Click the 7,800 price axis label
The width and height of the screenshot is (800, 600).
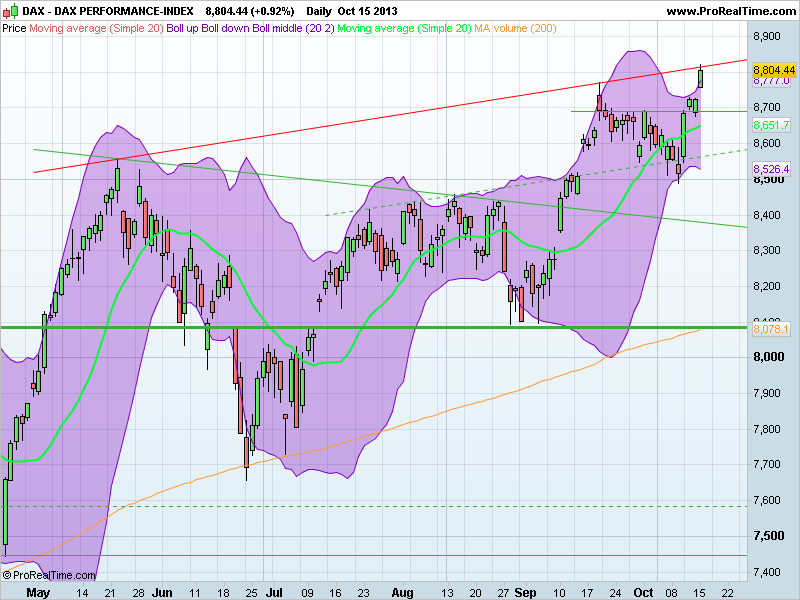point(767,429)
